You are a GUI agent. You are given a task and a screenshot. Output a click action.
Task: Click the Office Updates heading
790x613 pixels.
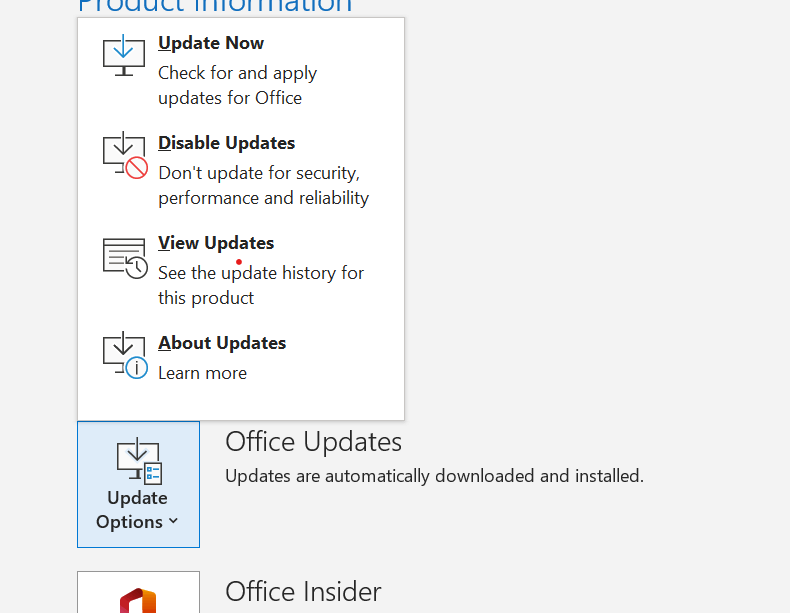pyautogui.click(x=313, y=442)
